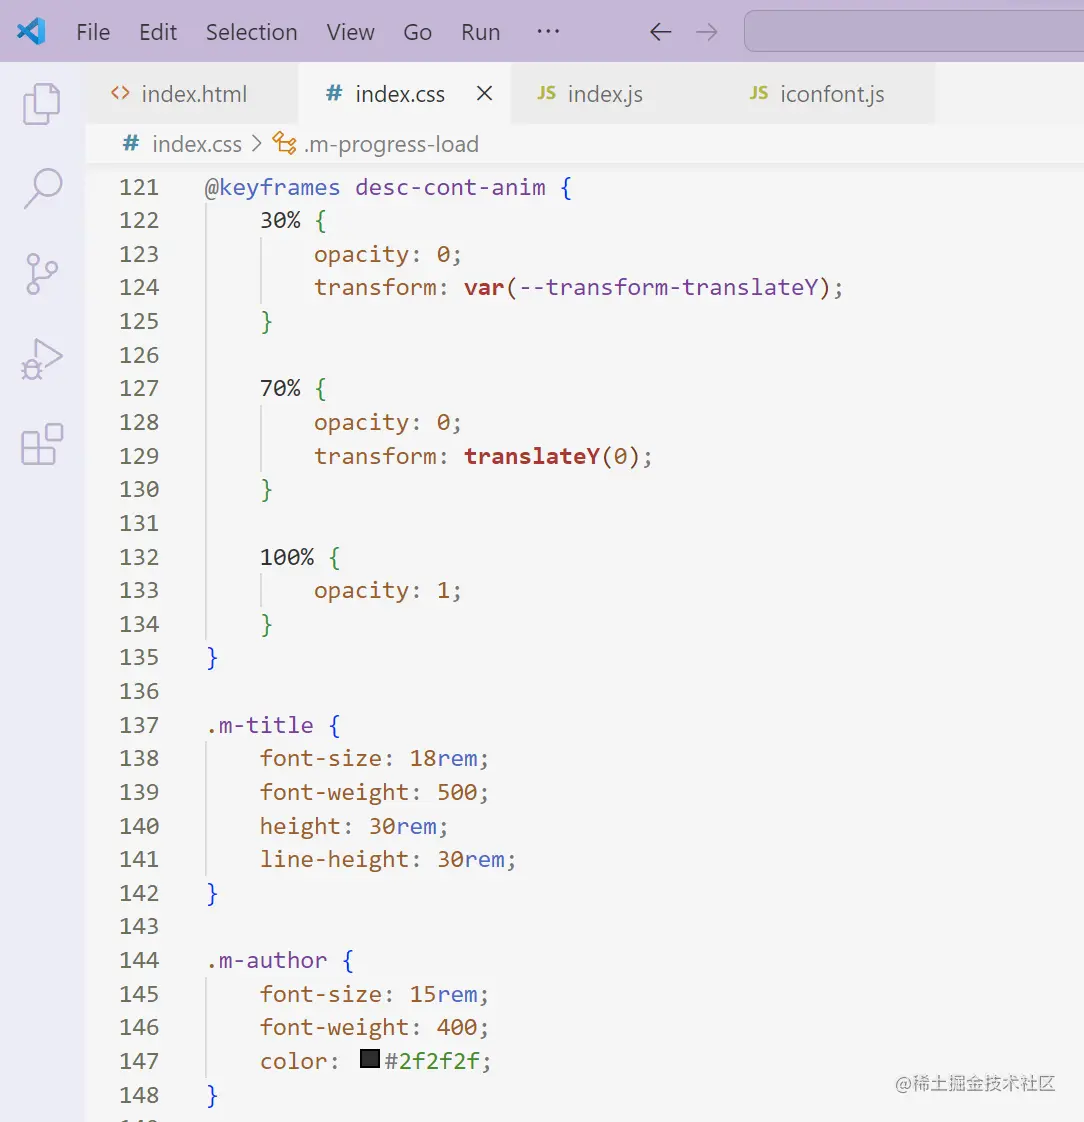Screen dimensions: 1084x1122
Task: Close the index.css tab
Action: click(484, 94)
